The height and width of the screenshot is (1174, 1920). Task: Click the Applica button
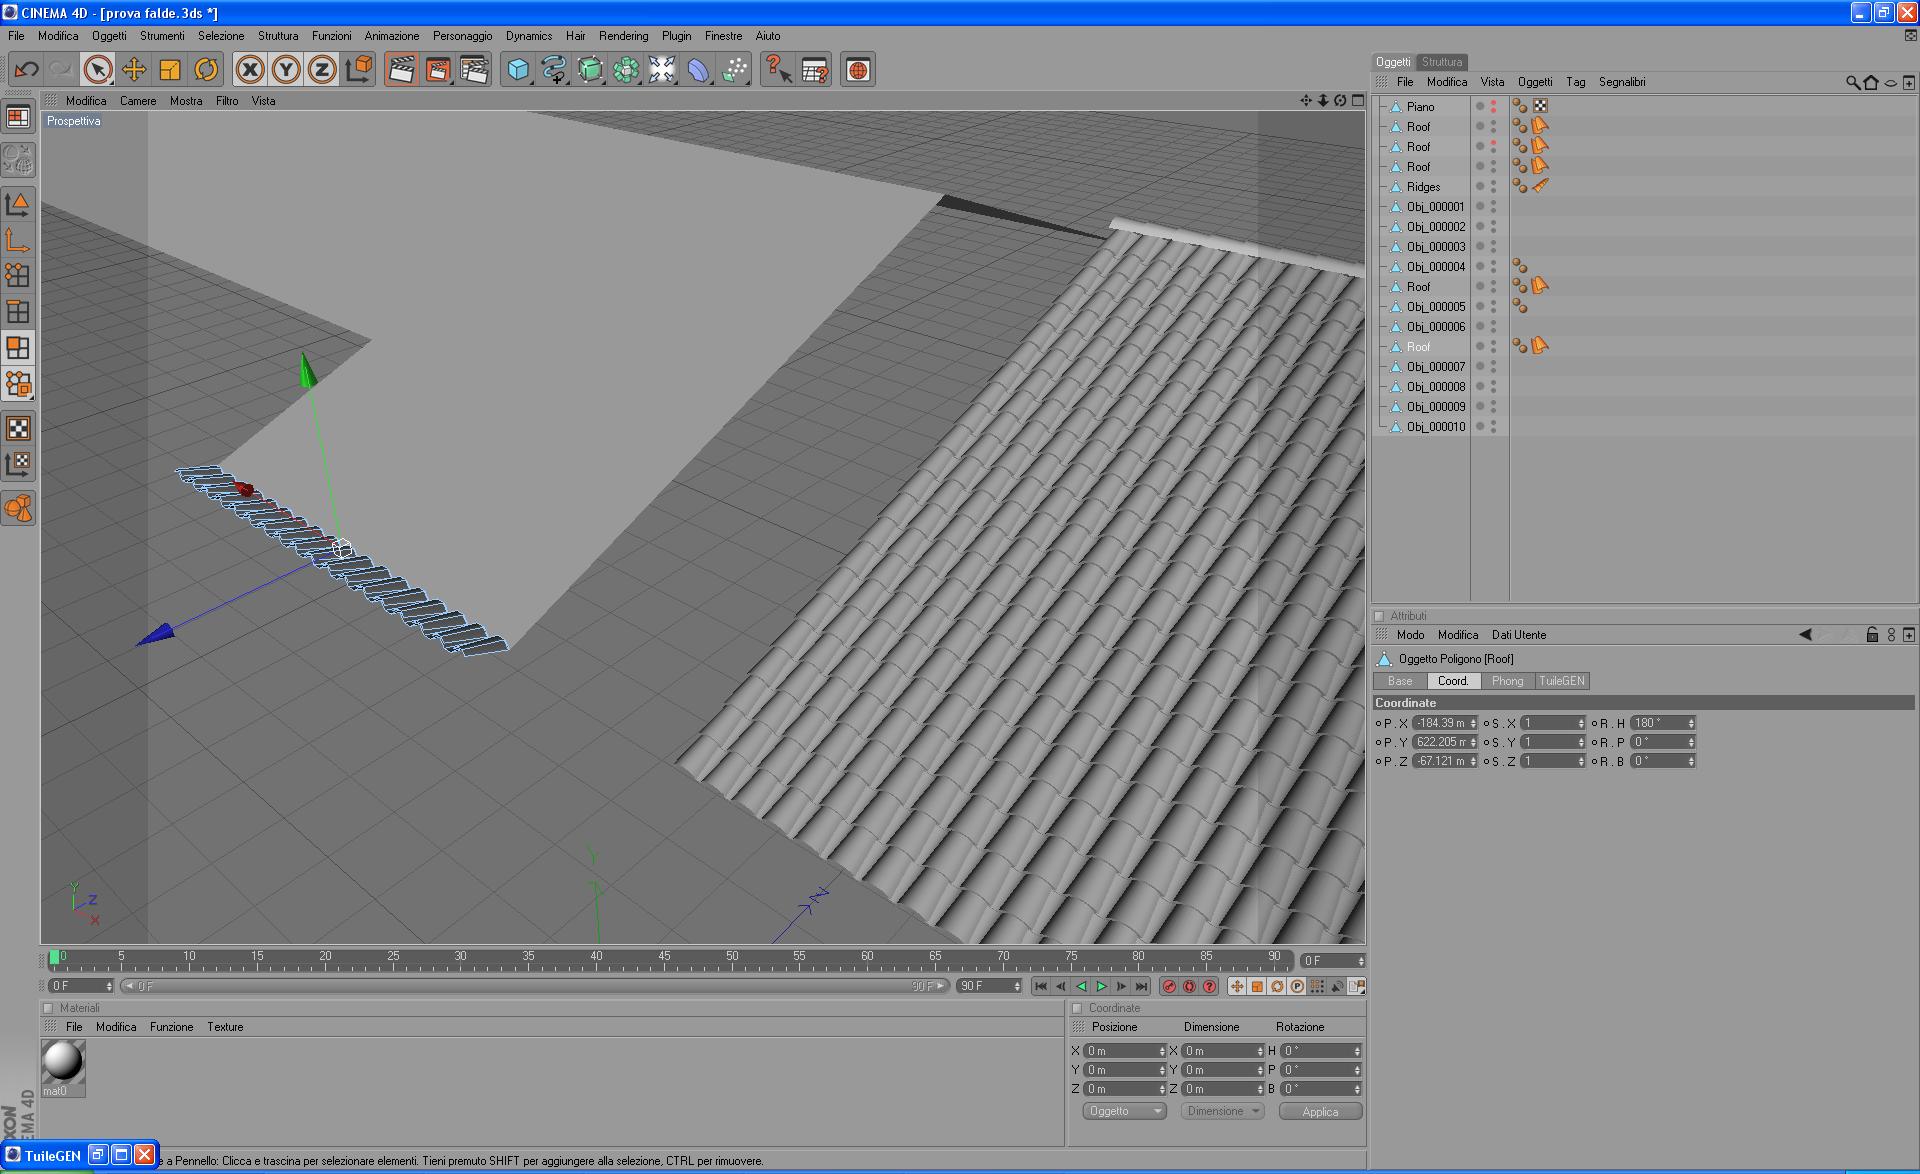[1320, 1112]
